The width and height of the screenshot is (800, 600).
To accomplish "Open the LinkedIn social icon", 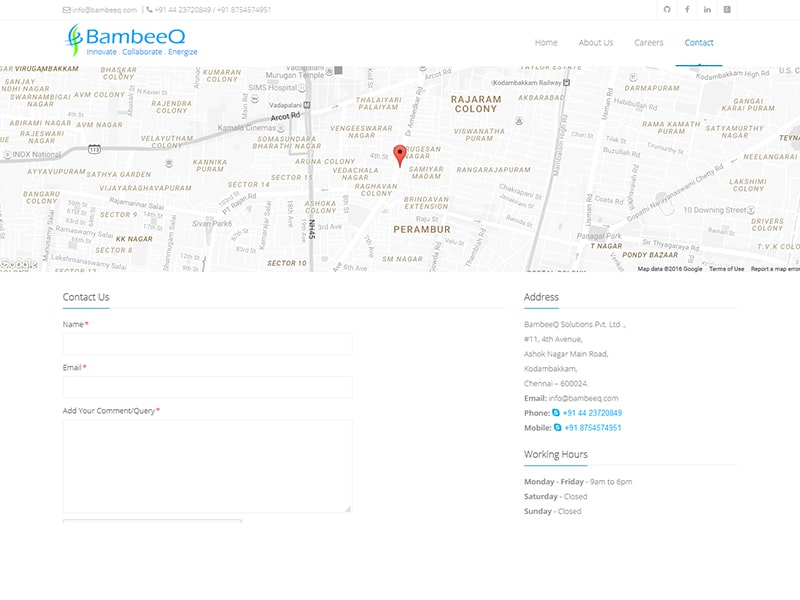I will (x=707, y=9).
